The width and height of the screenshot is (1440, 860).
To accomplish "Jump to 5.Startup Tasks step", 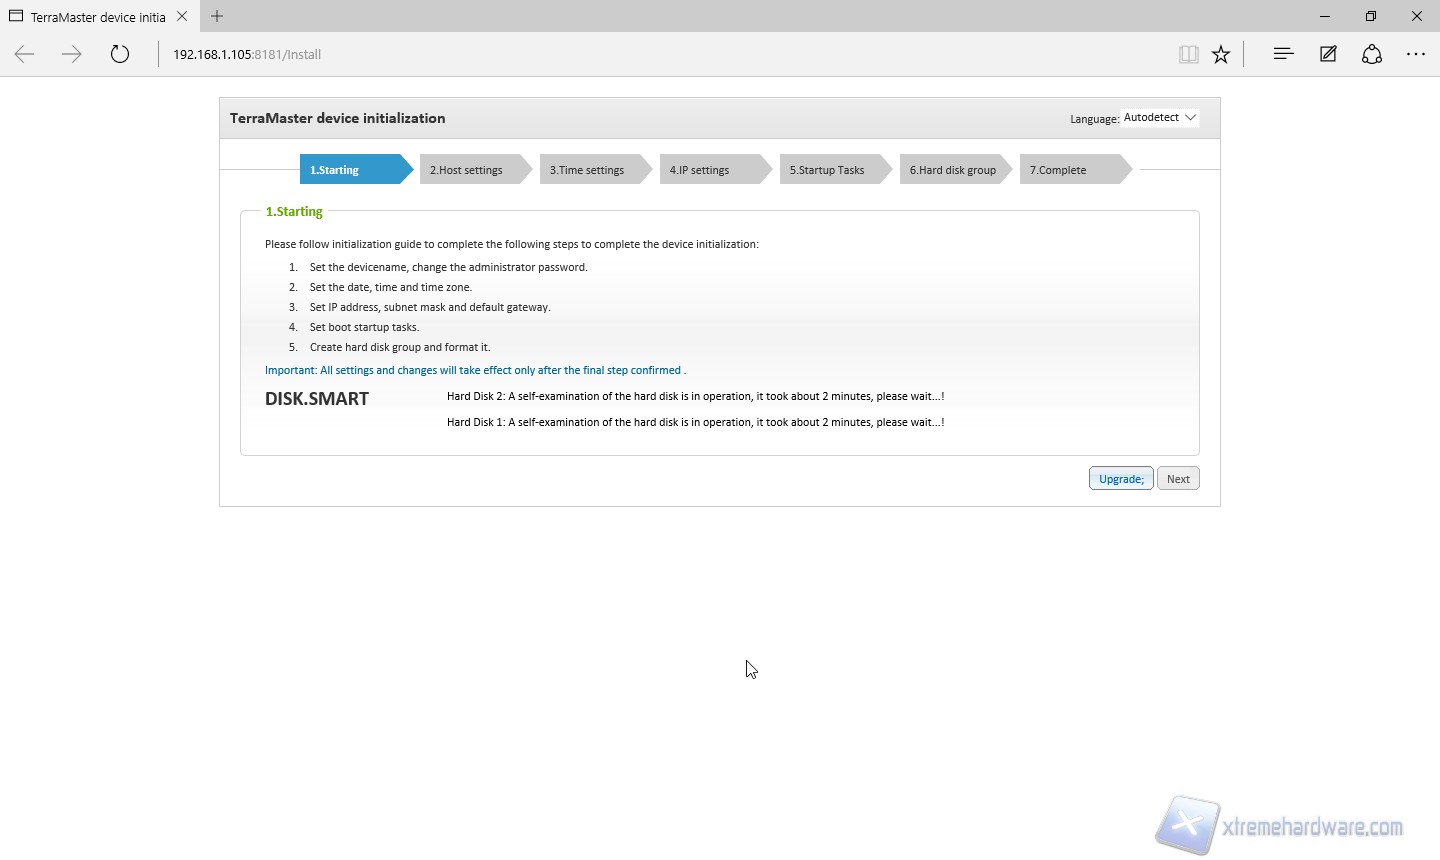I will [830, 170].
